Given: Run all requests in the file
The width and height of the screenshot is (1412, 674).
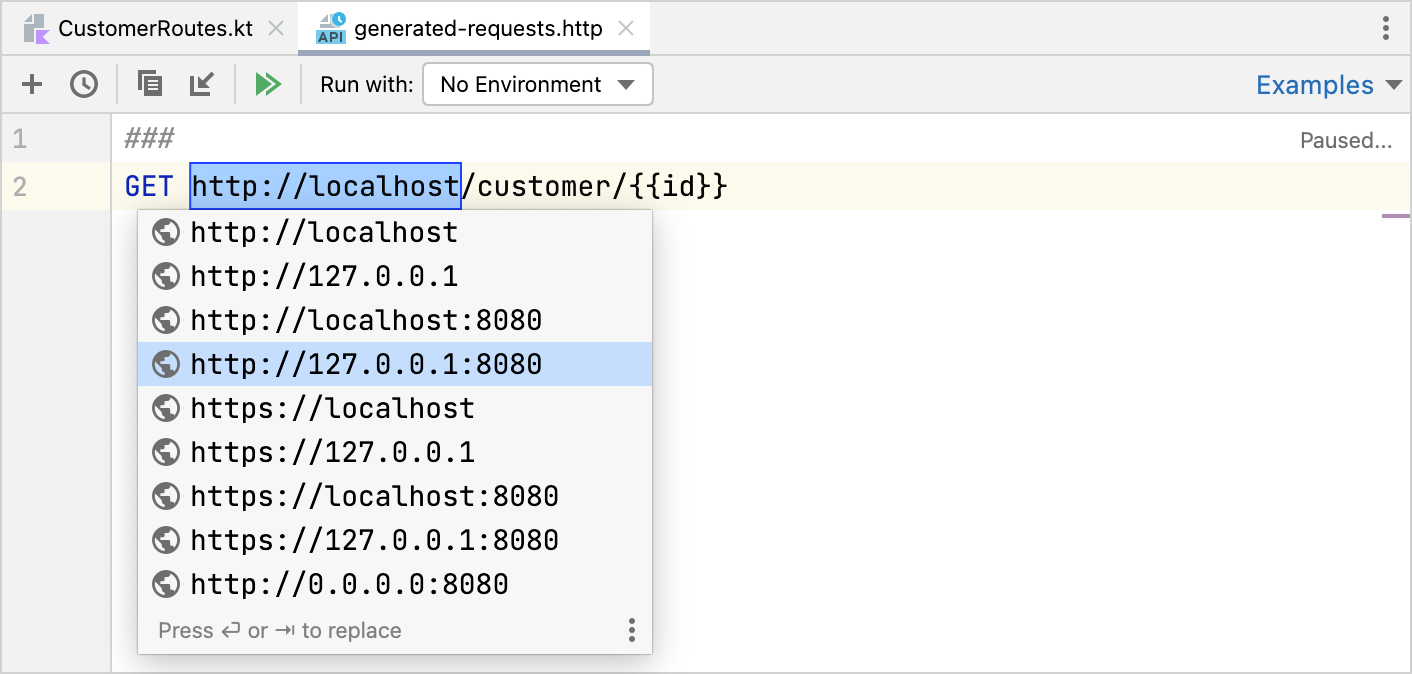Looking at the screenshot, I should click(x=267, y=84).
